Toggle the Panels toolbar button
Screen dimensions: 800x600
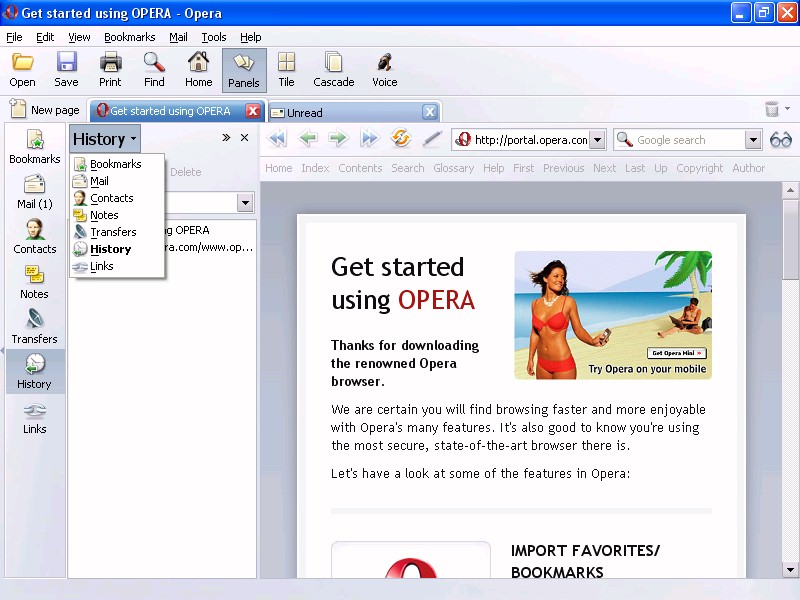(244, 70)
